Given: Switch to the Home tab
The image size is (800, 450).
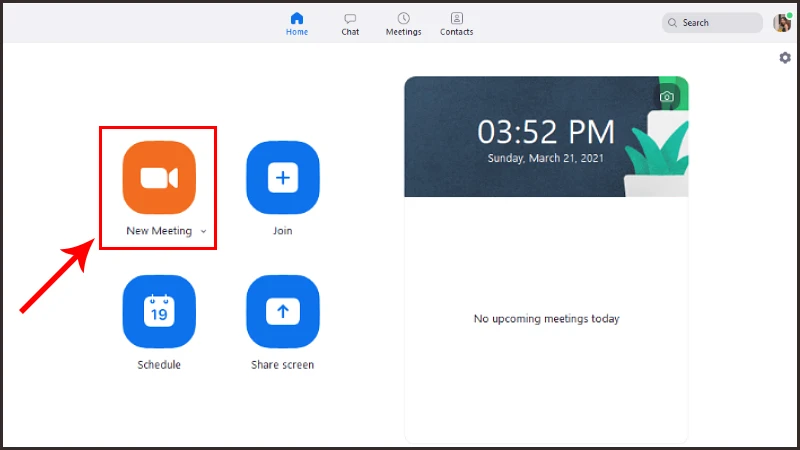Looking at the screenshot, I should tap(297, 24).
